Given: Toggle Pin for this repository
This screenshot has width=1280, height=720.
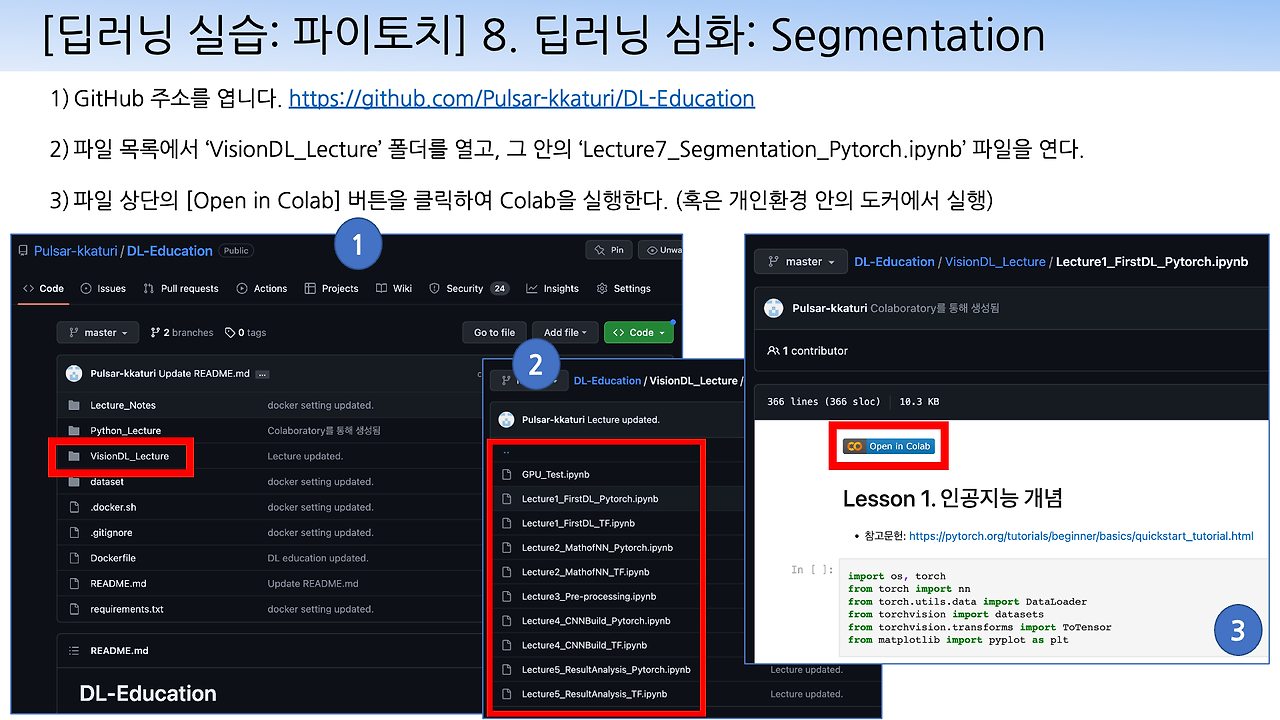Looking at the screenshot, I should [609, 250].
